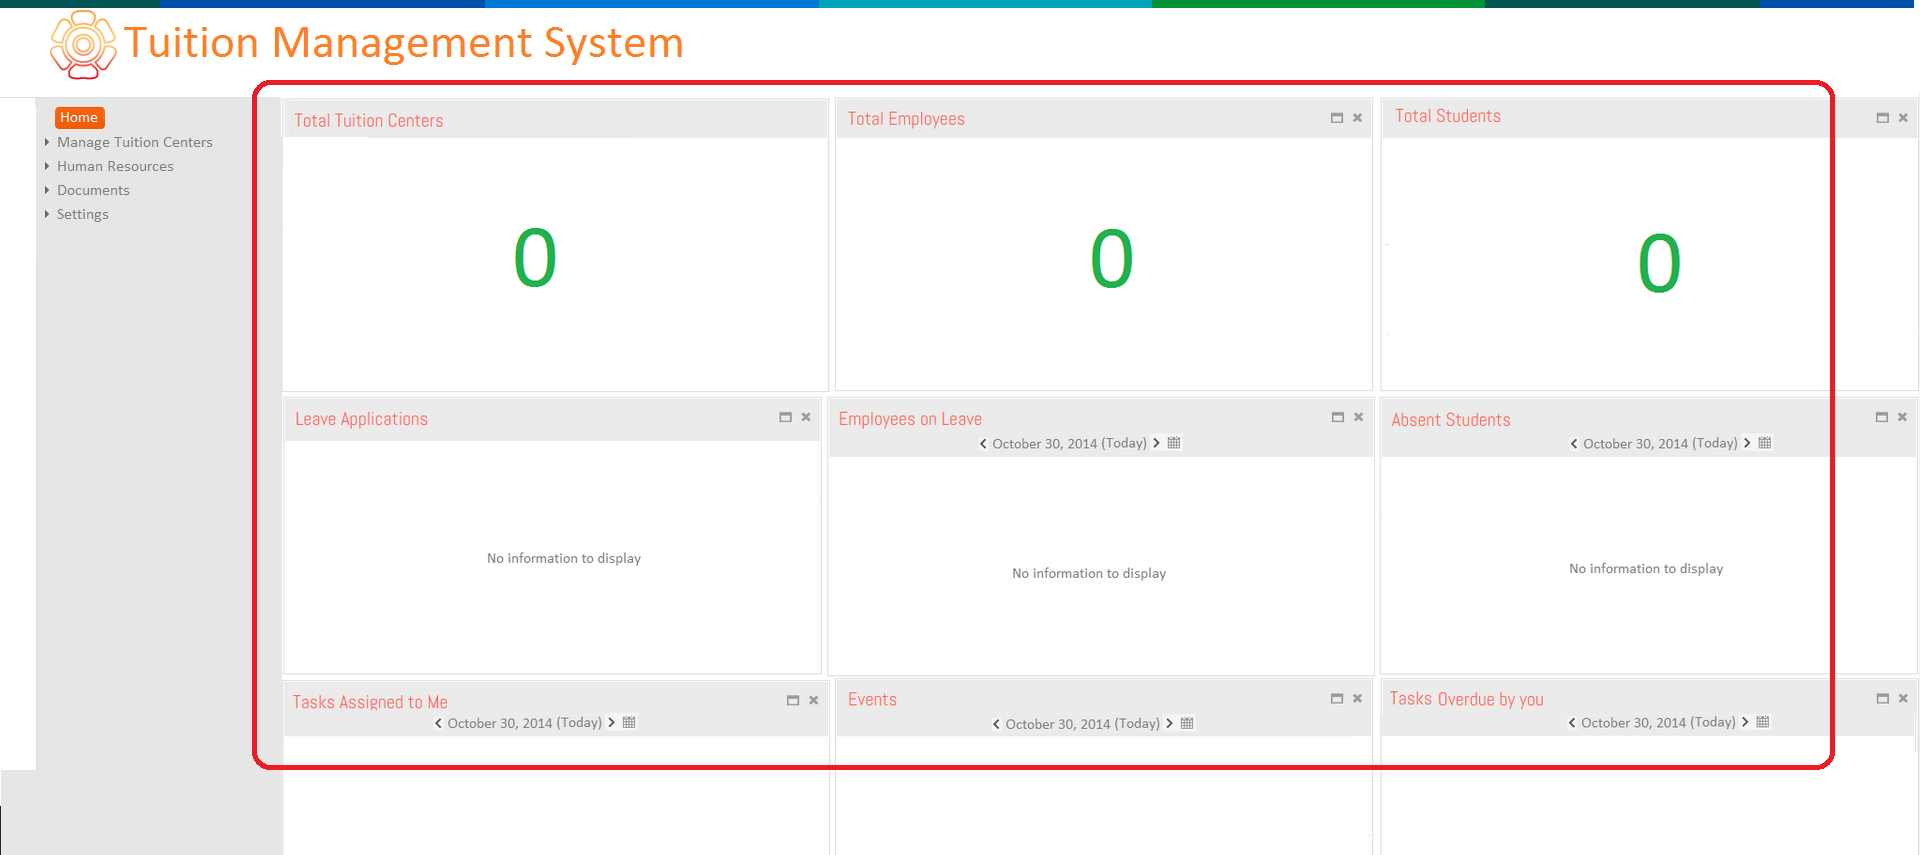
Task: Open calendar picker in Employees on Leave
Action: tap(1174, 443)
